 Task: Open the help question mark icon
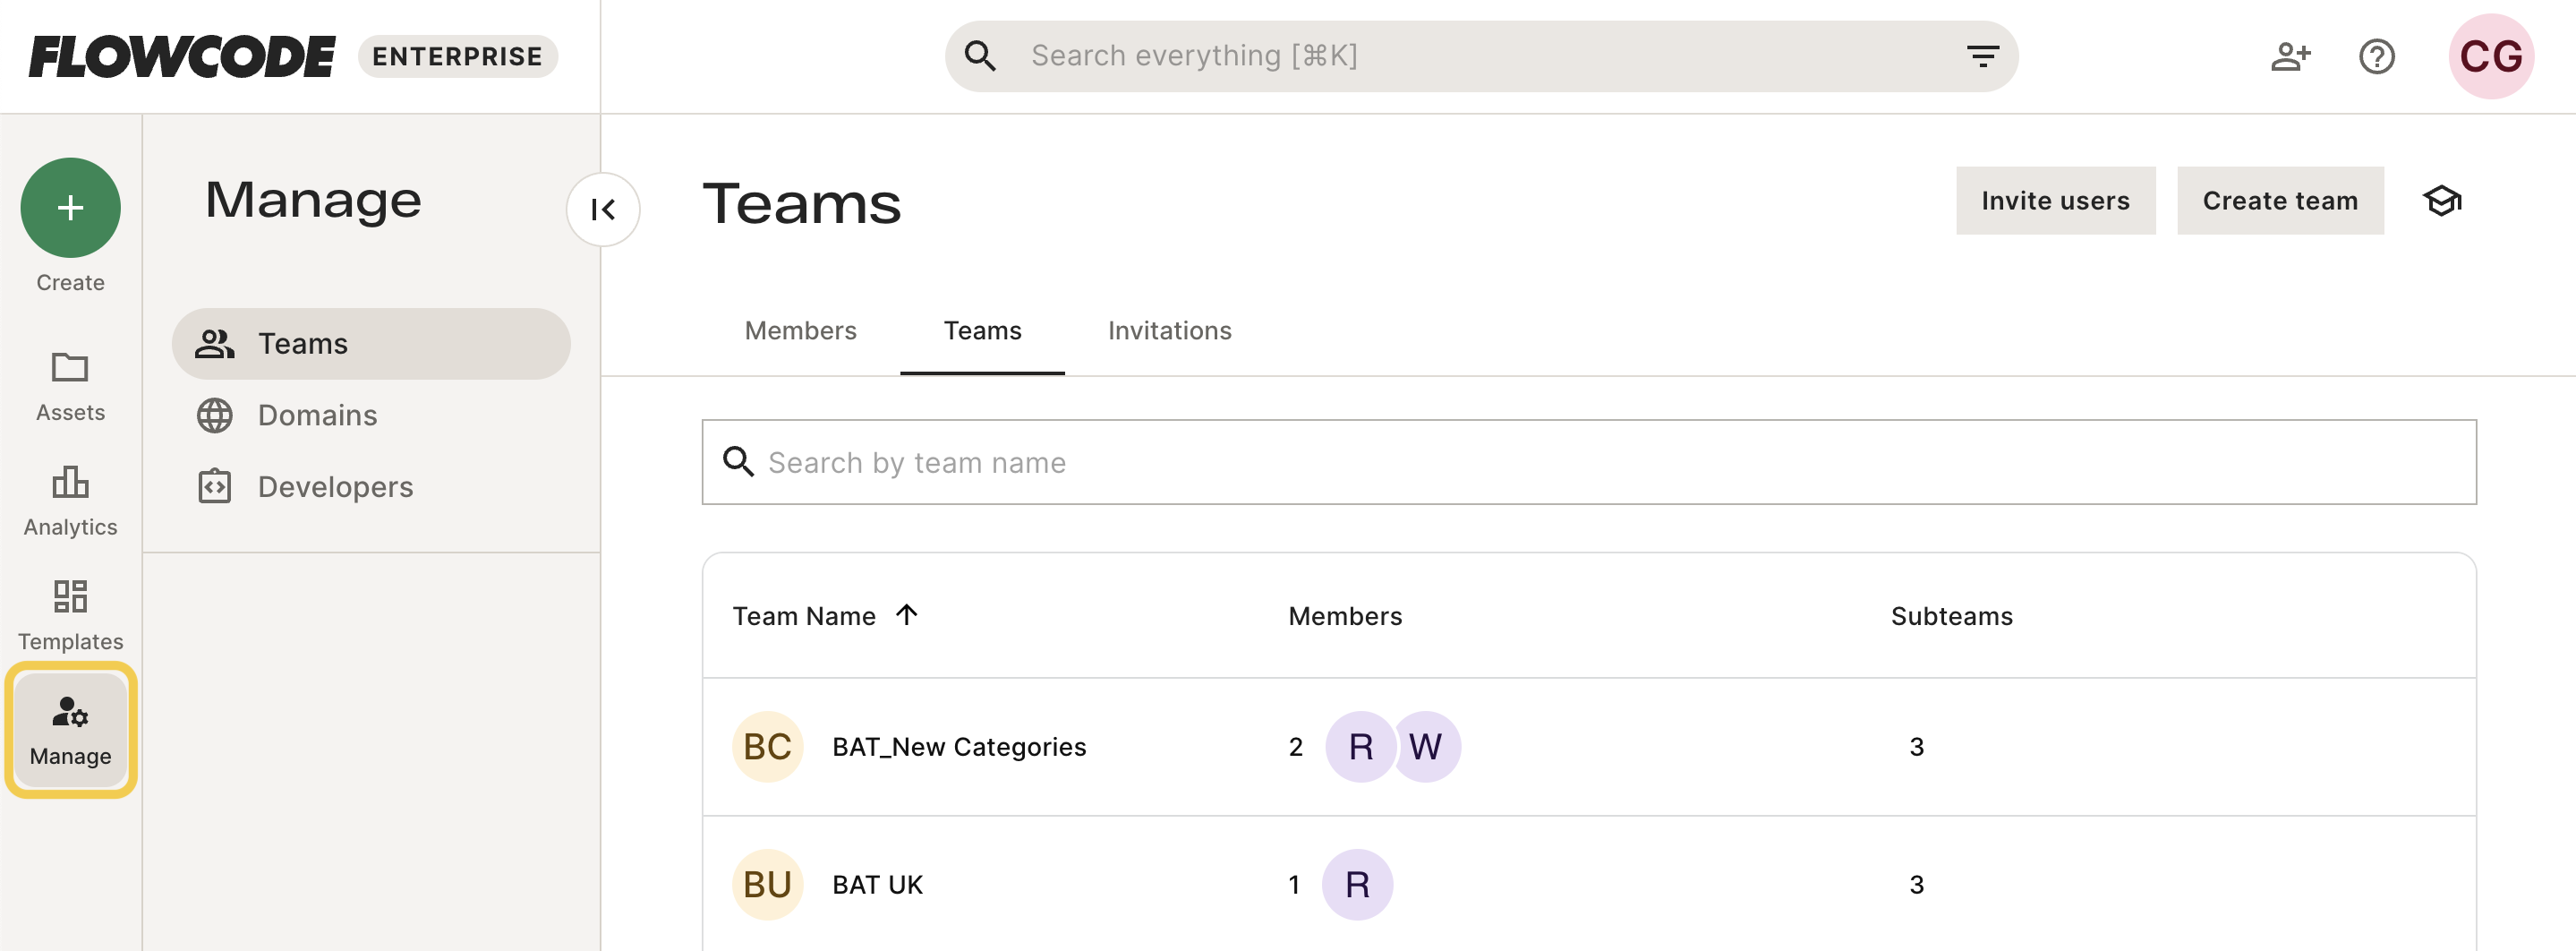point(2377,56)
